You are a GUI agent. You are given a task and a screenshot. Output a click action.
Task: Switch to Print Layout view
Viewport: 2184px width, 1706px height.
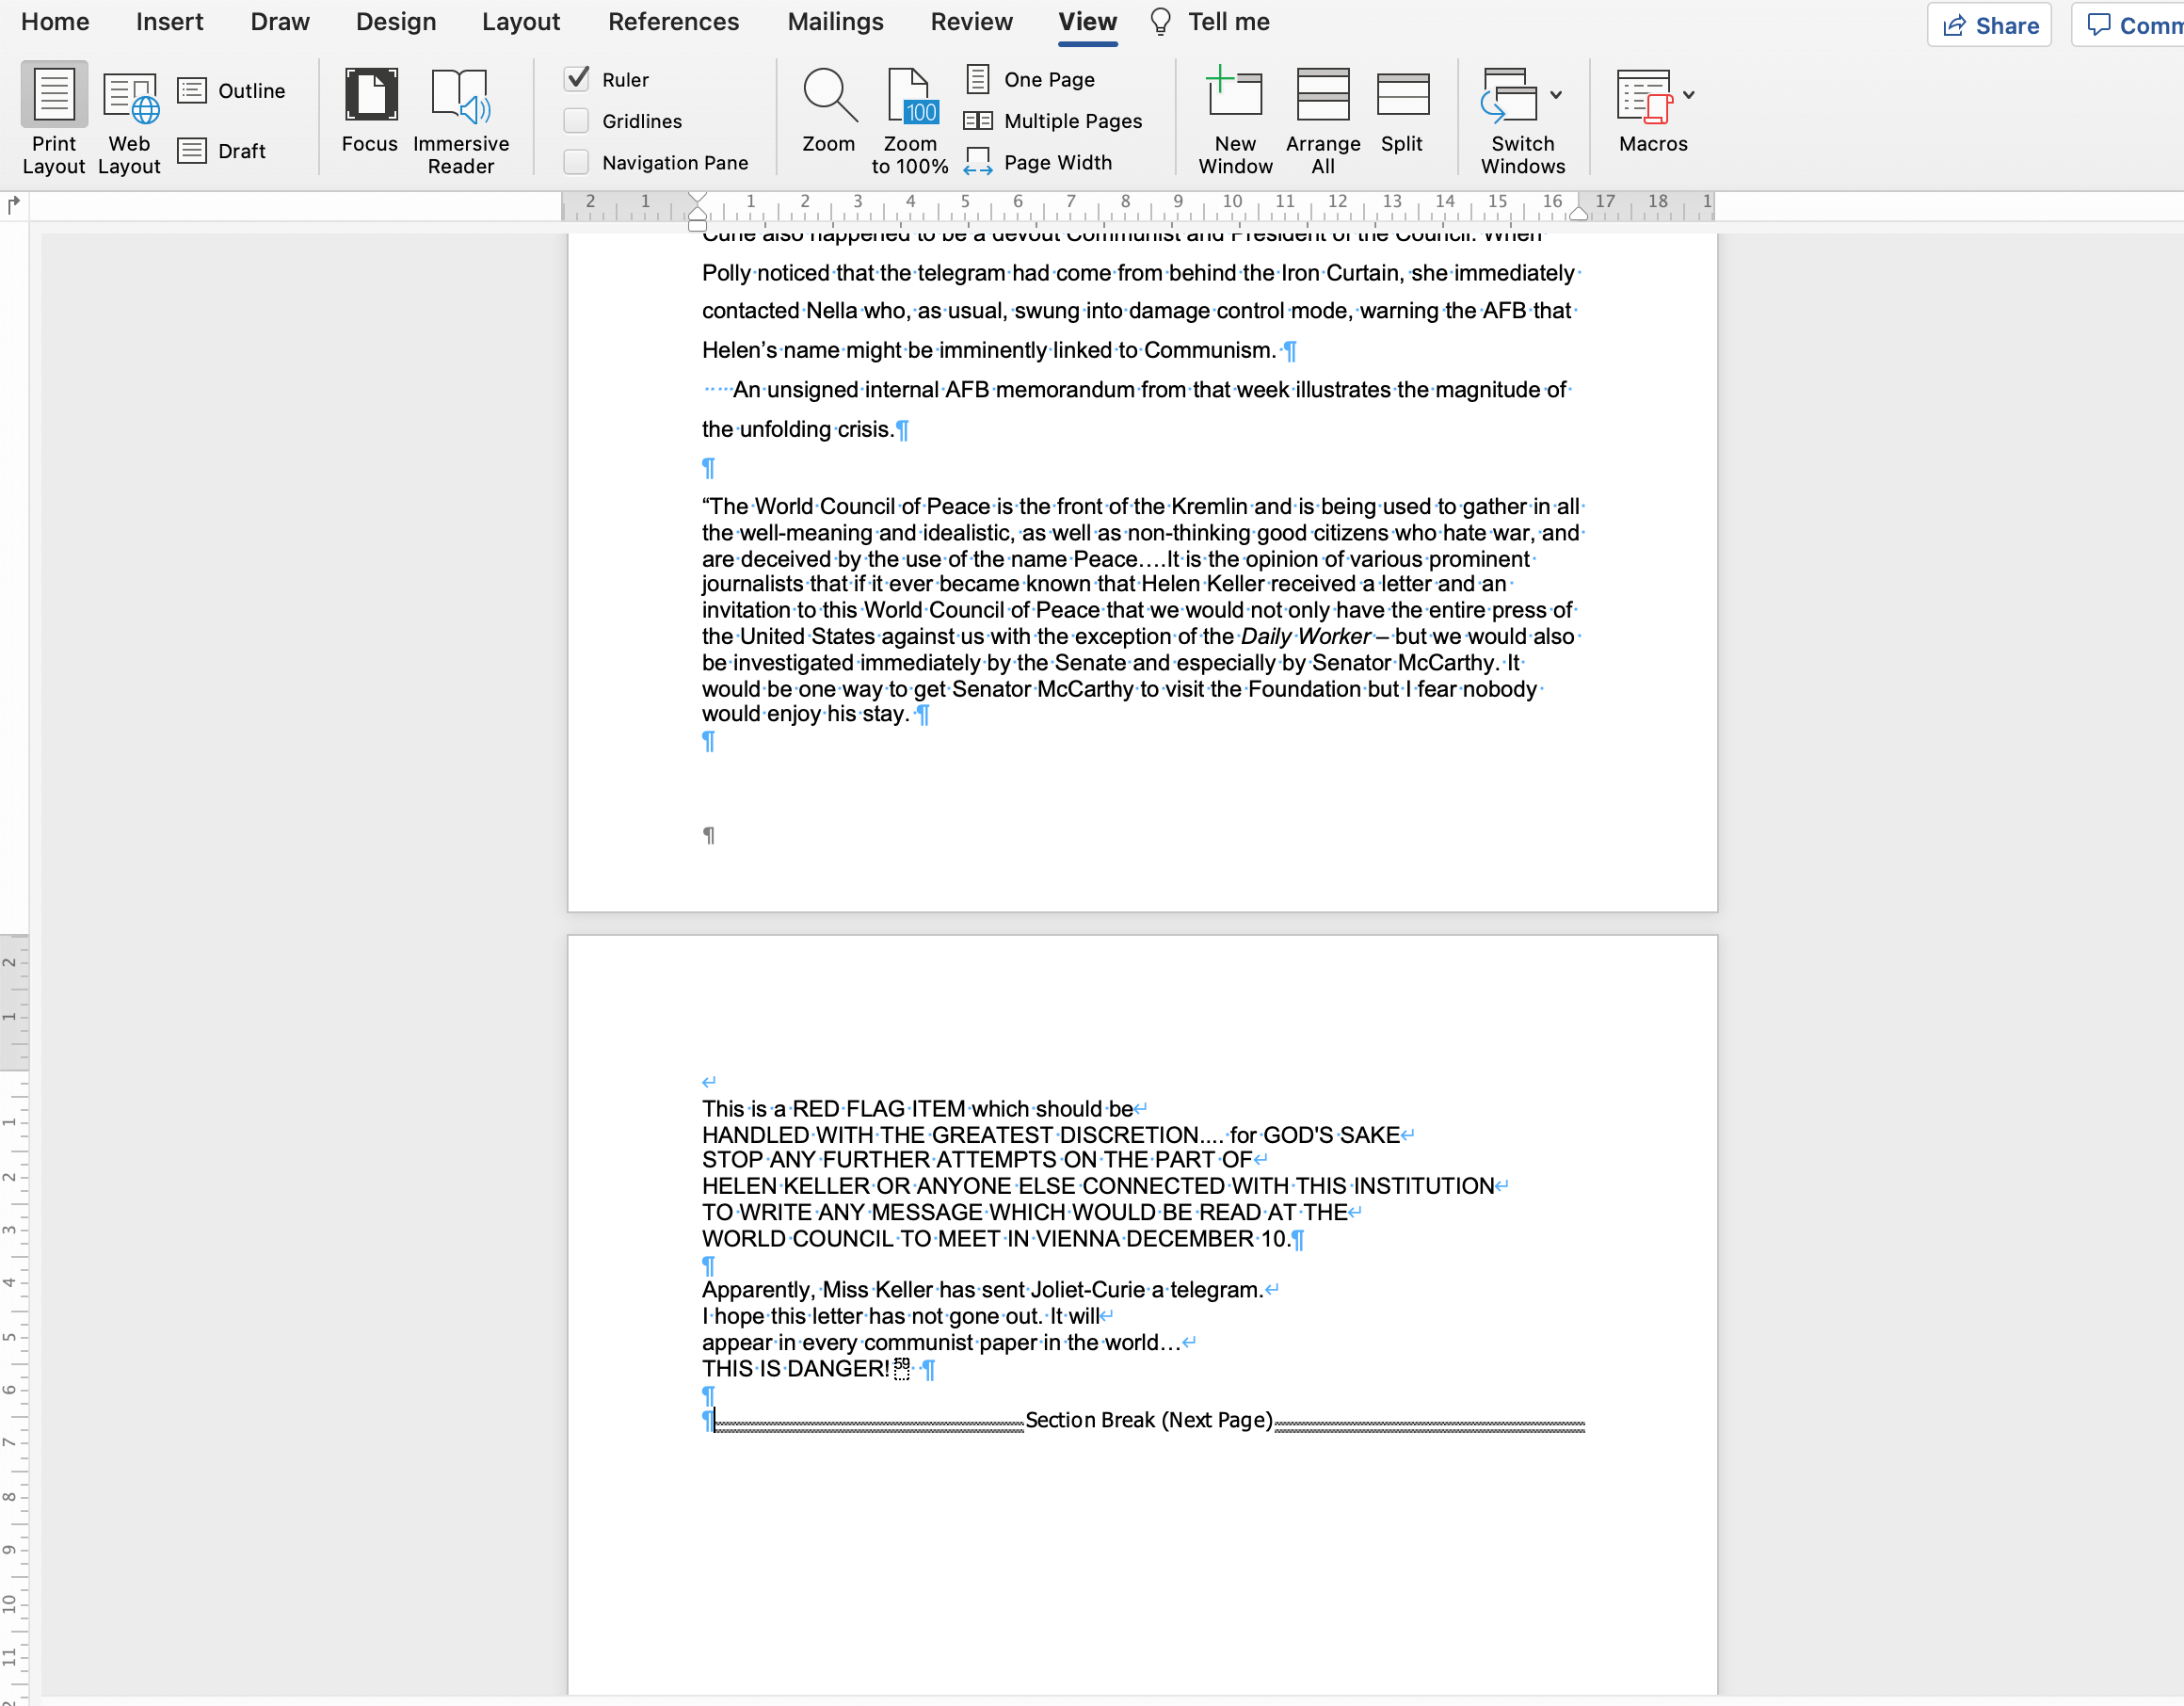point(54,117)
